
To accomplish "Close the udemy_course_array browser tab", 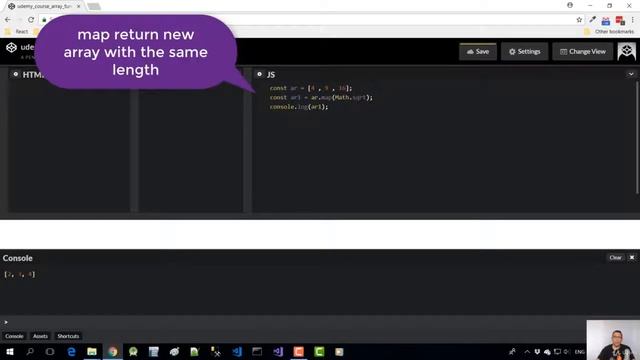I will pyautogui.click(x=78, y=6).
